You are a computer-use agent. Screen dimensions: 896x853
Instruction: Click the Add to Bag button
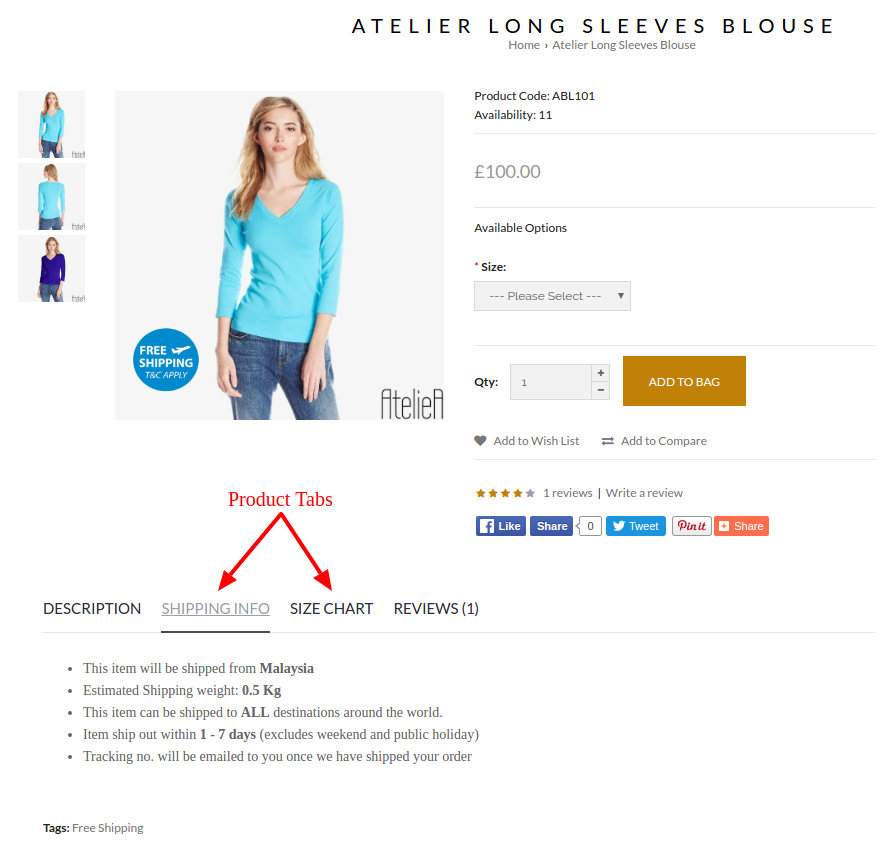pos(684,382)
